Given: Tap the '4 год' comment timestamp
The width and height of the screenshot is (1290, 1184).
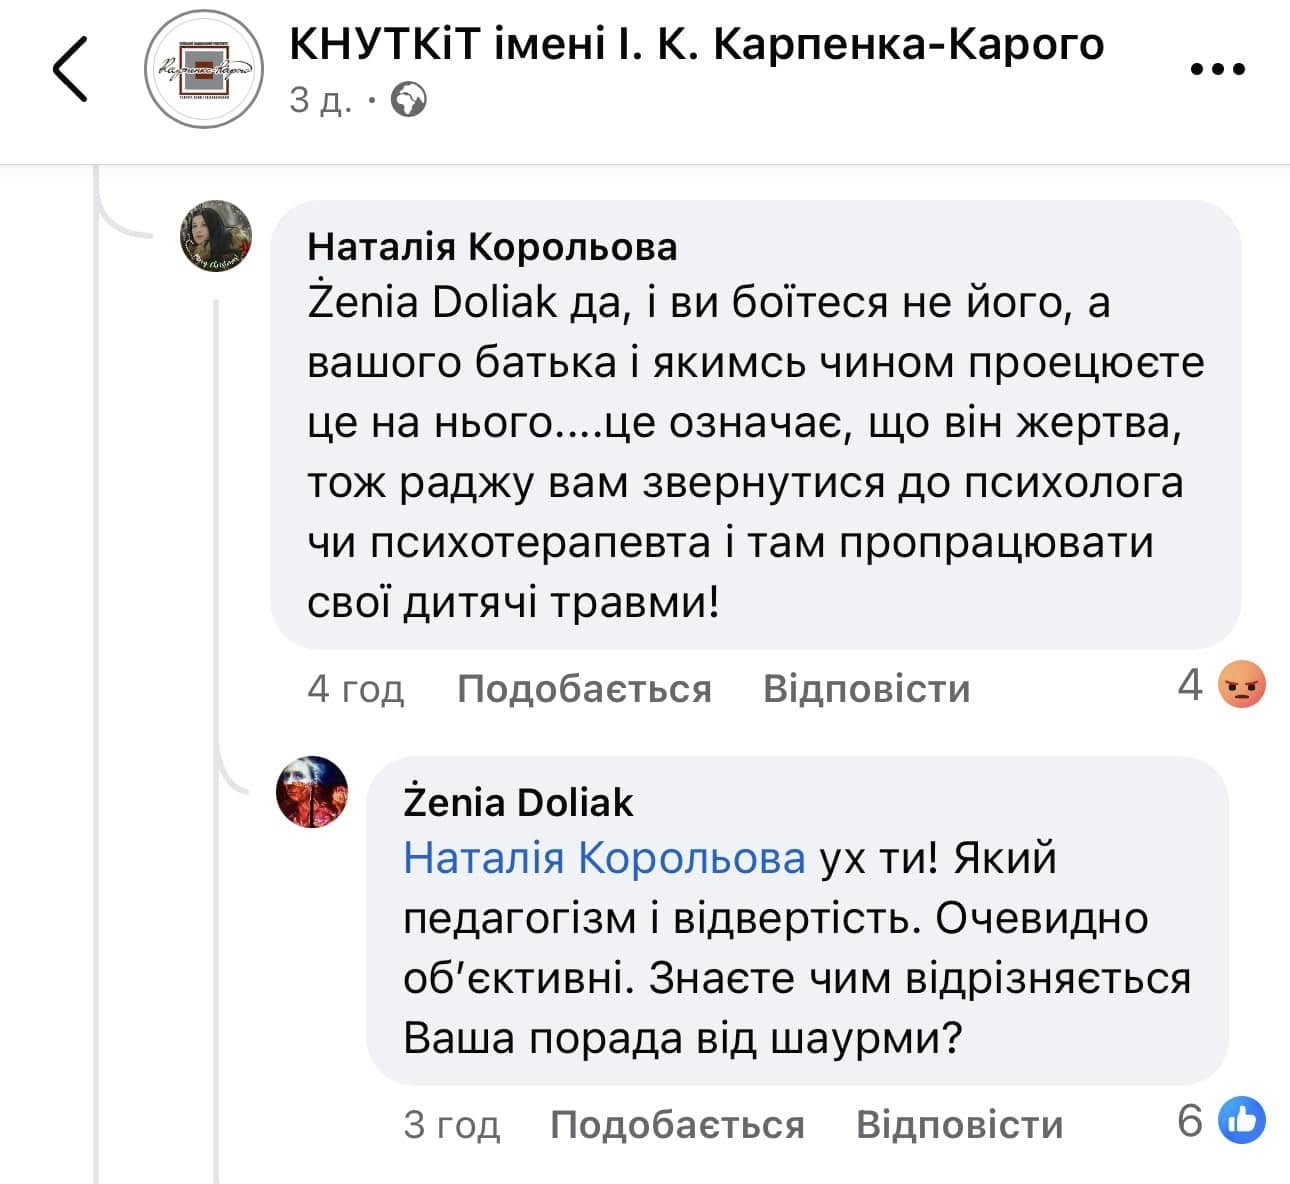Looking at the screenshot, I should pos(355,689).
